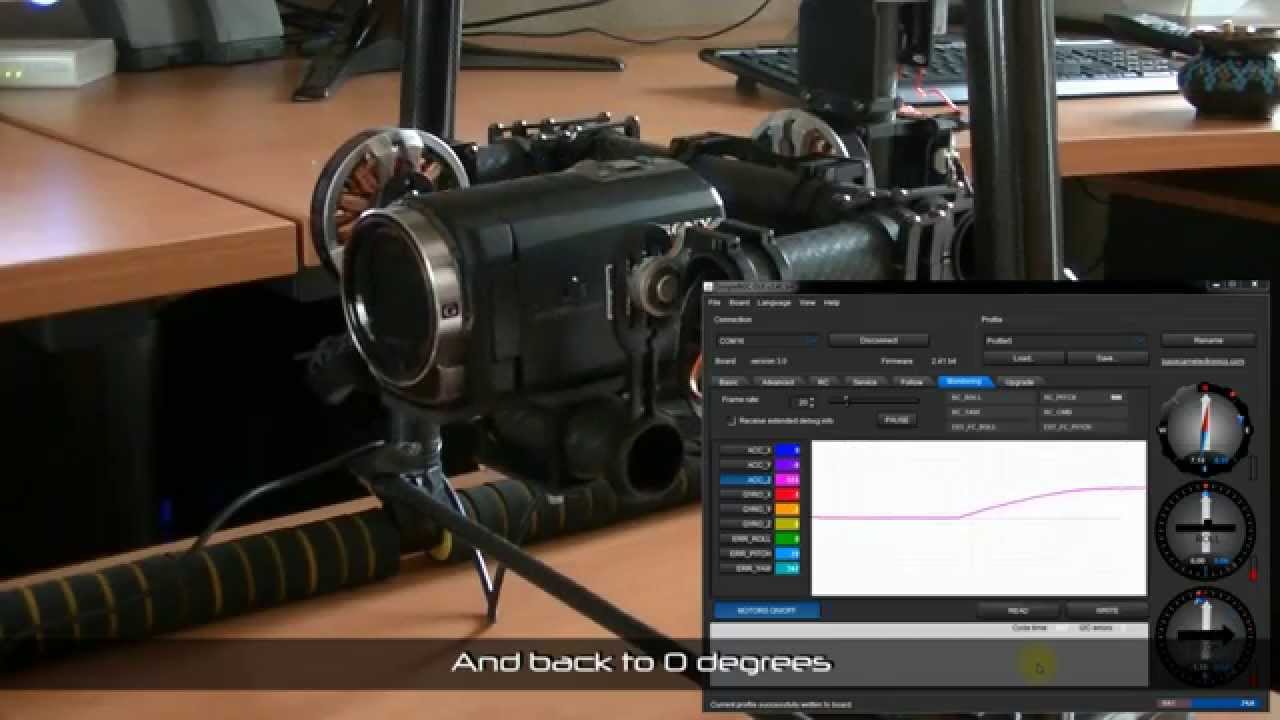The width and height of the screenshot is (1280, 720).
Task: Click the PAUSE monitoring button
Action: 897,420
